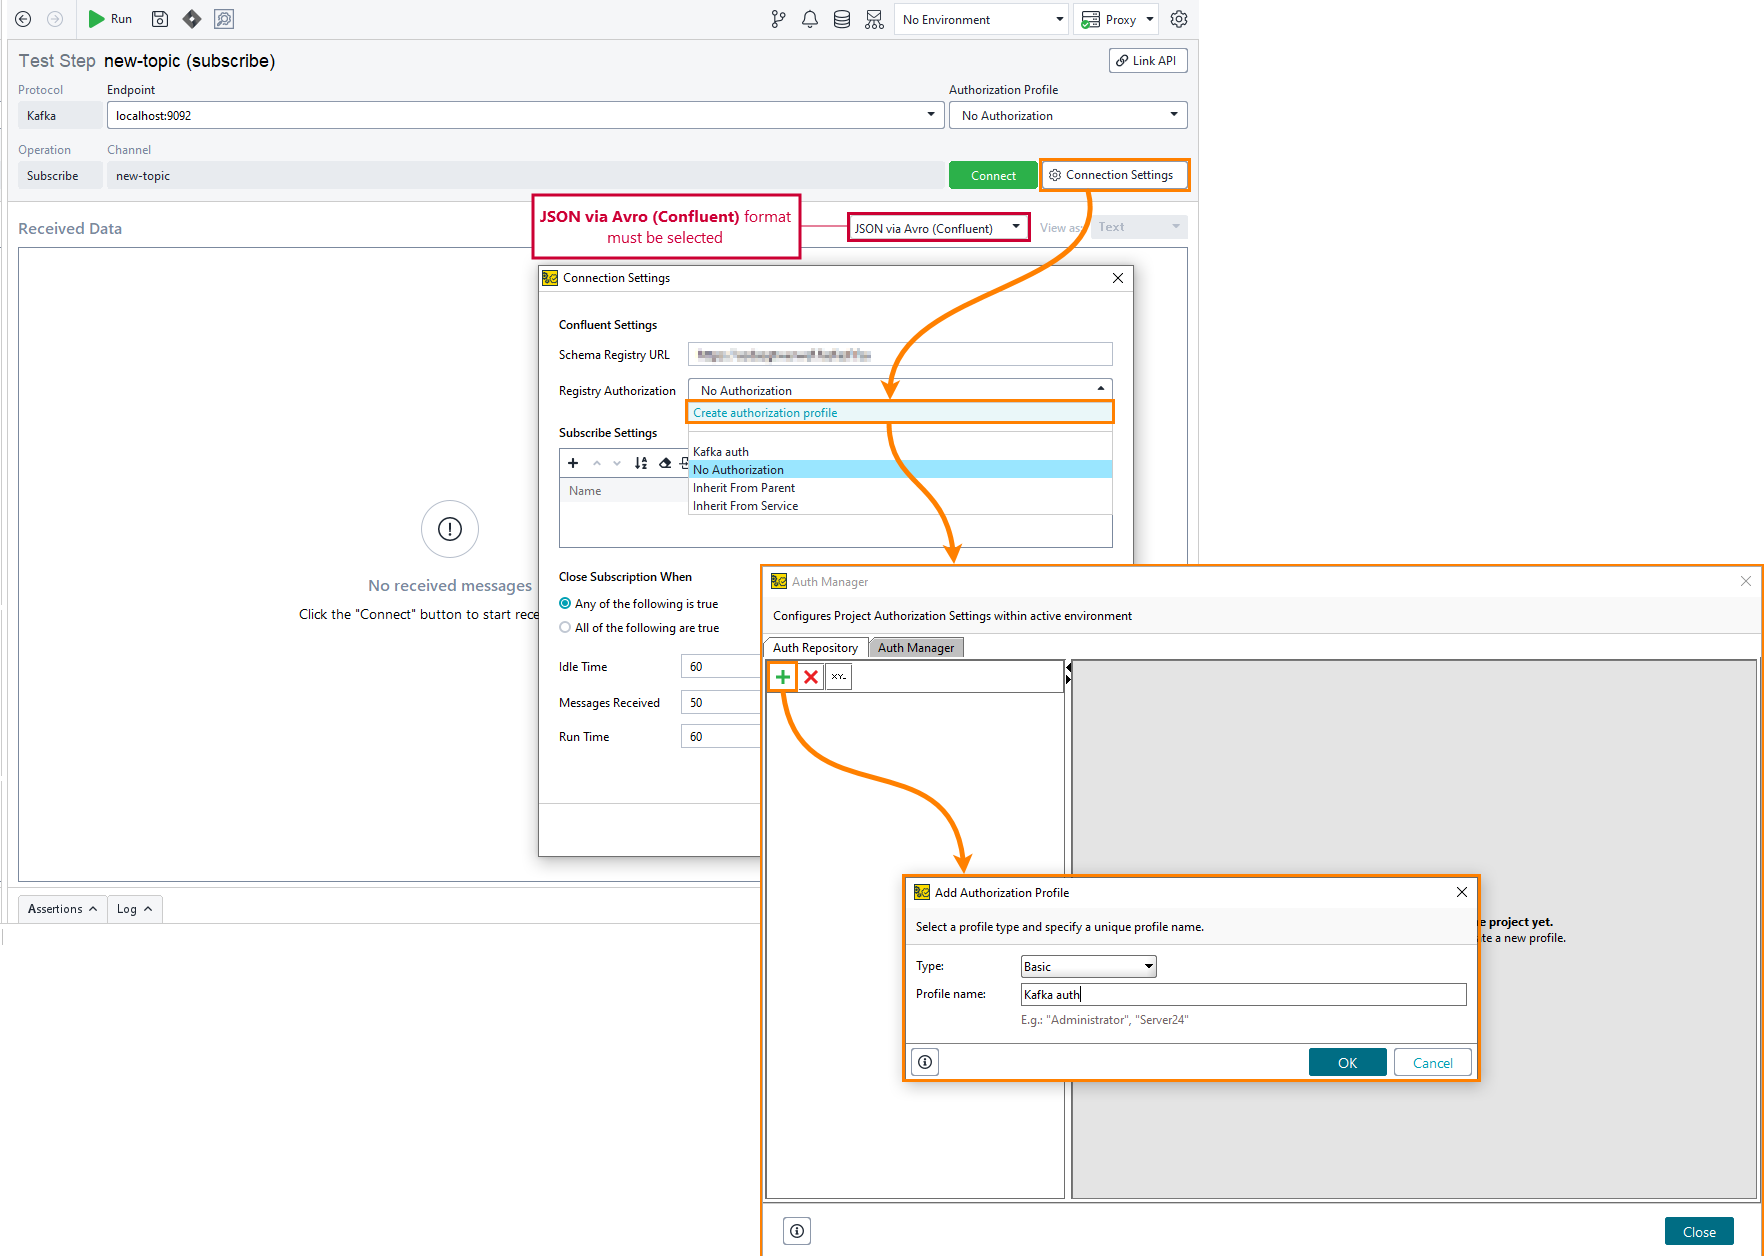The width and height of the screenshot is (1764, 1256).
Task: Open the No Environment dropdown
Action: [980, 19]
